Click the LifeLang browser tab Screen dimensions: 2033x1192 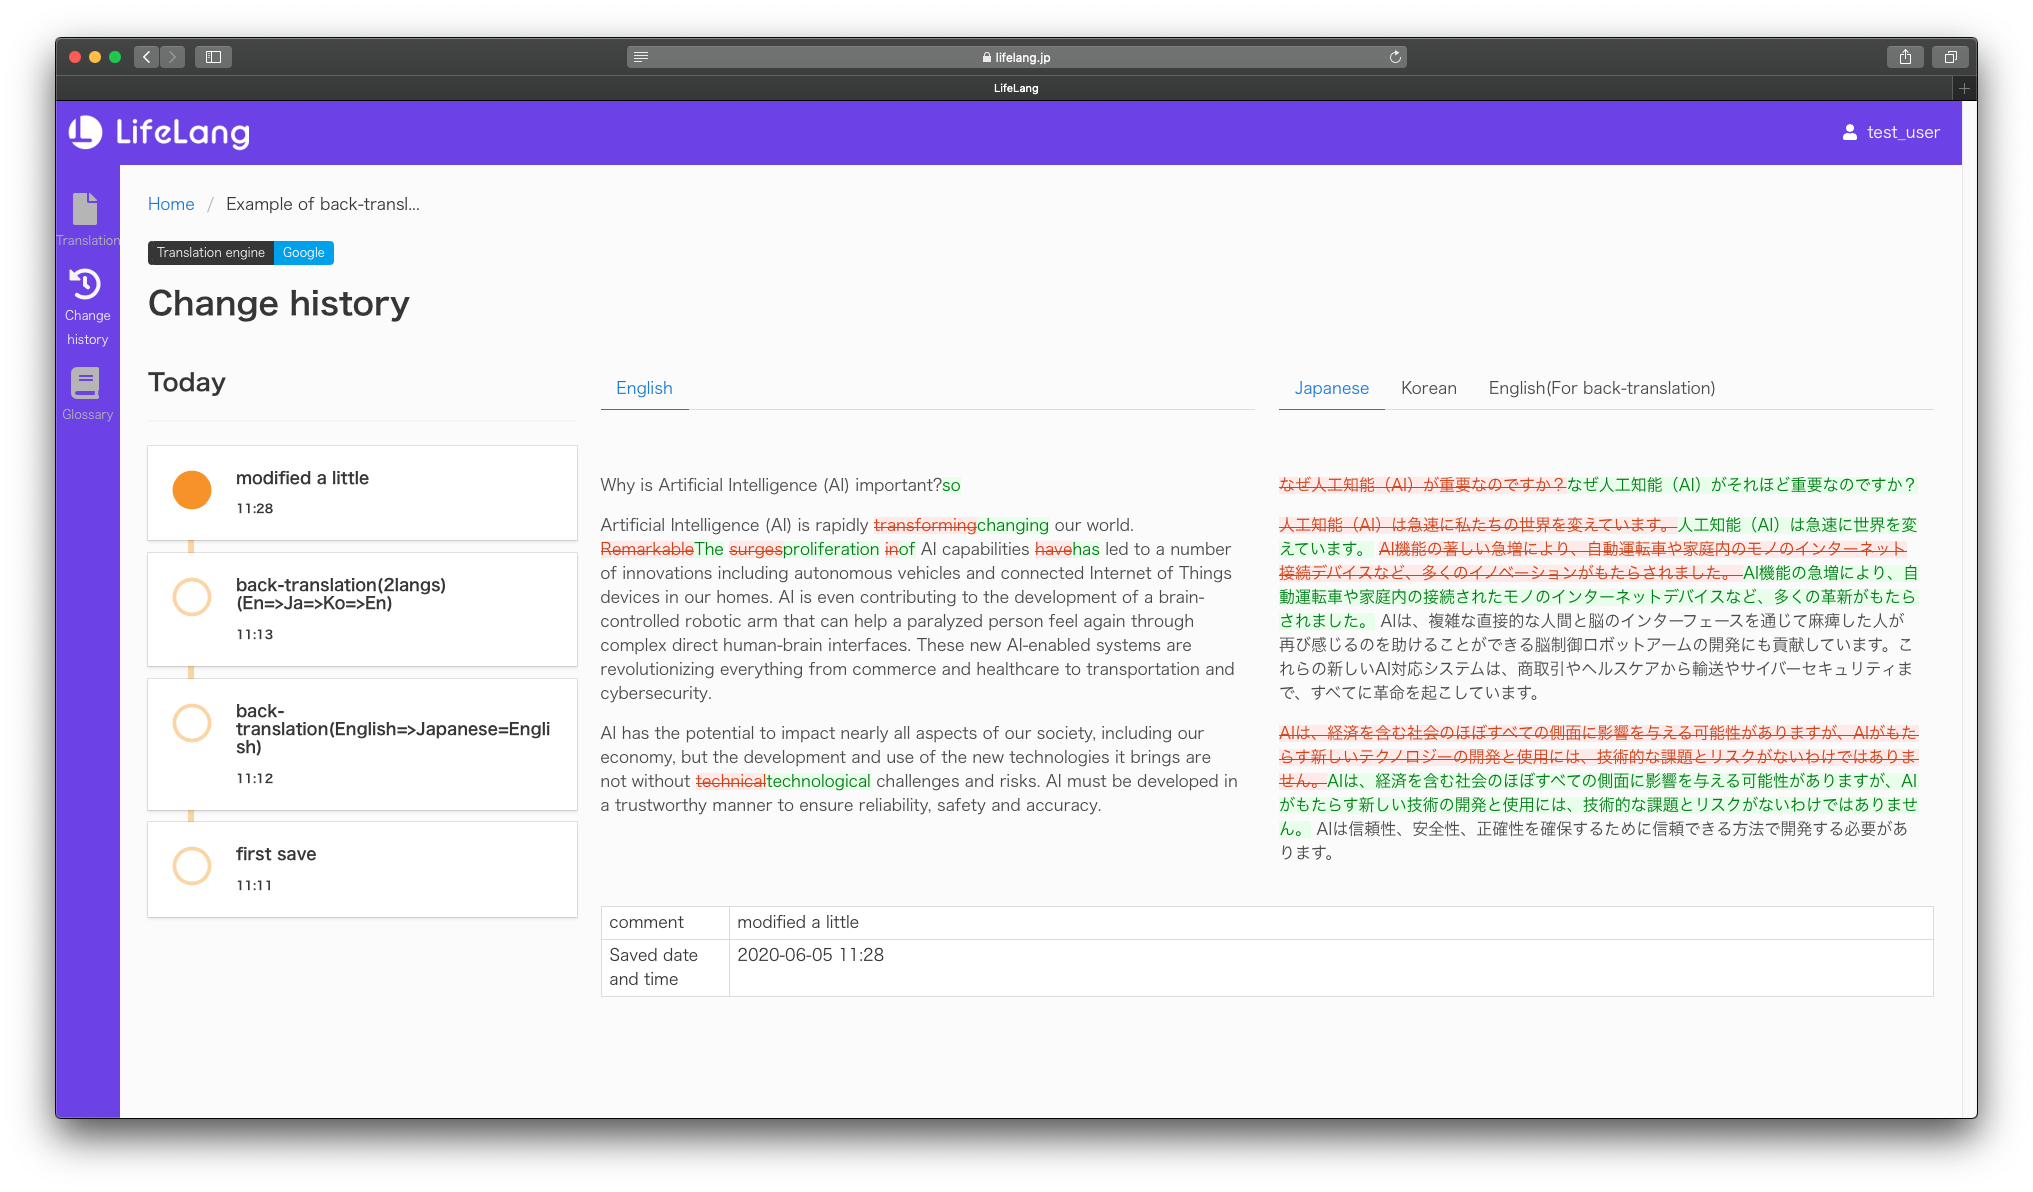tap(1016, 88)
